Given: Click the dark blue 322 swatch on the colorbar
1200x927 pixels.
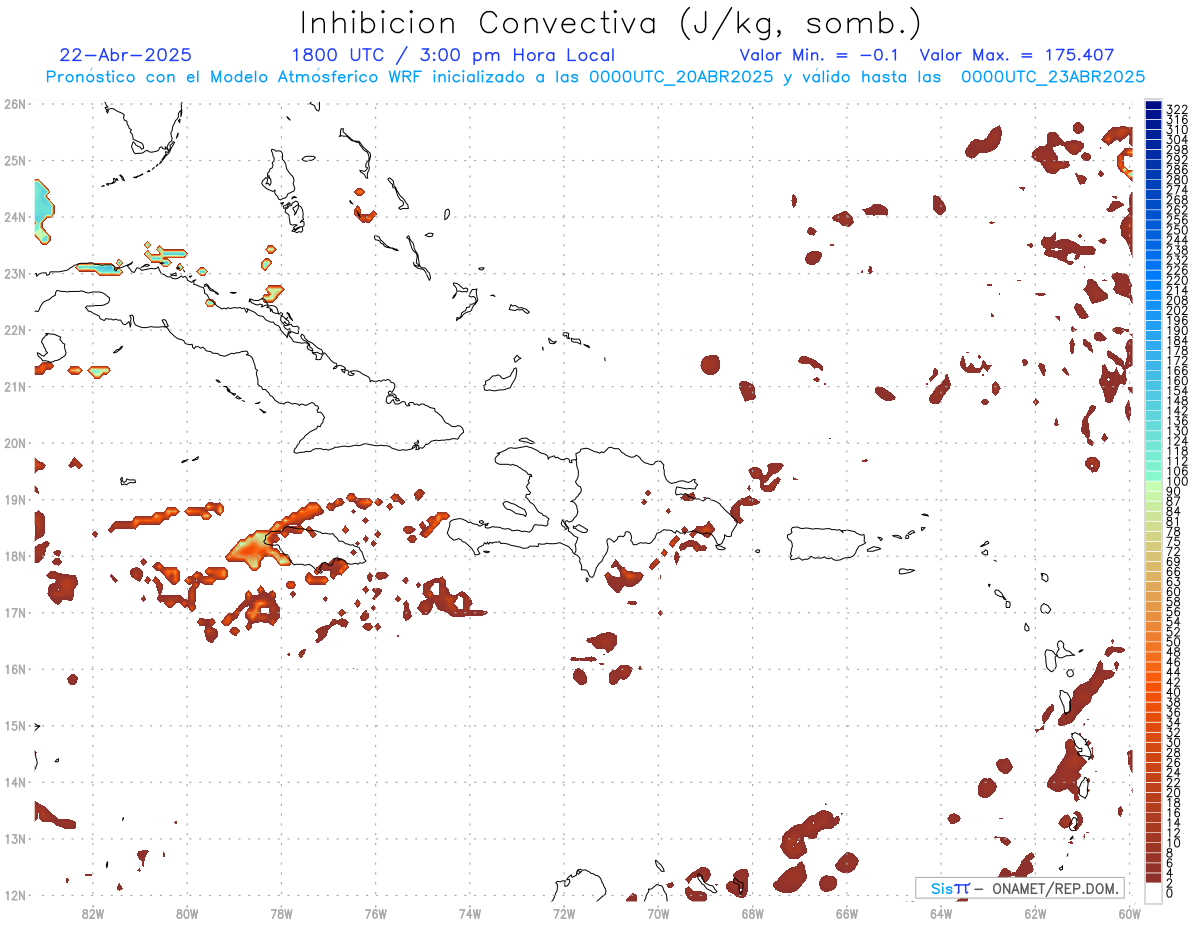Looking at the screenshot, I should pos(1153,105).
